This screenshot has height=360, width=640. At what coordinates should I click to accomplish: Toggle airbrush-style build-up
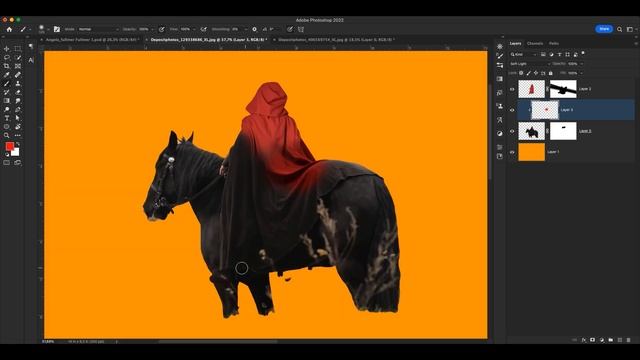pyautogui.click(x=204, y=29)
